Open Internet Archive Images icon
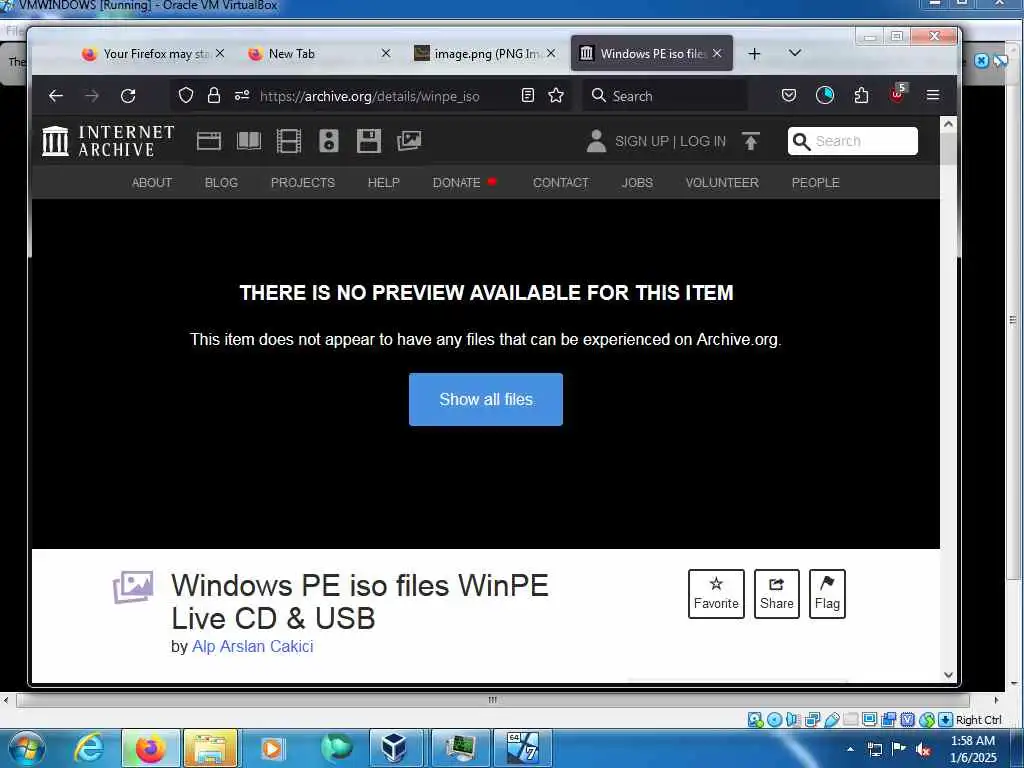The width and height of the screenshot is (1024, 768). coord(409,141)
